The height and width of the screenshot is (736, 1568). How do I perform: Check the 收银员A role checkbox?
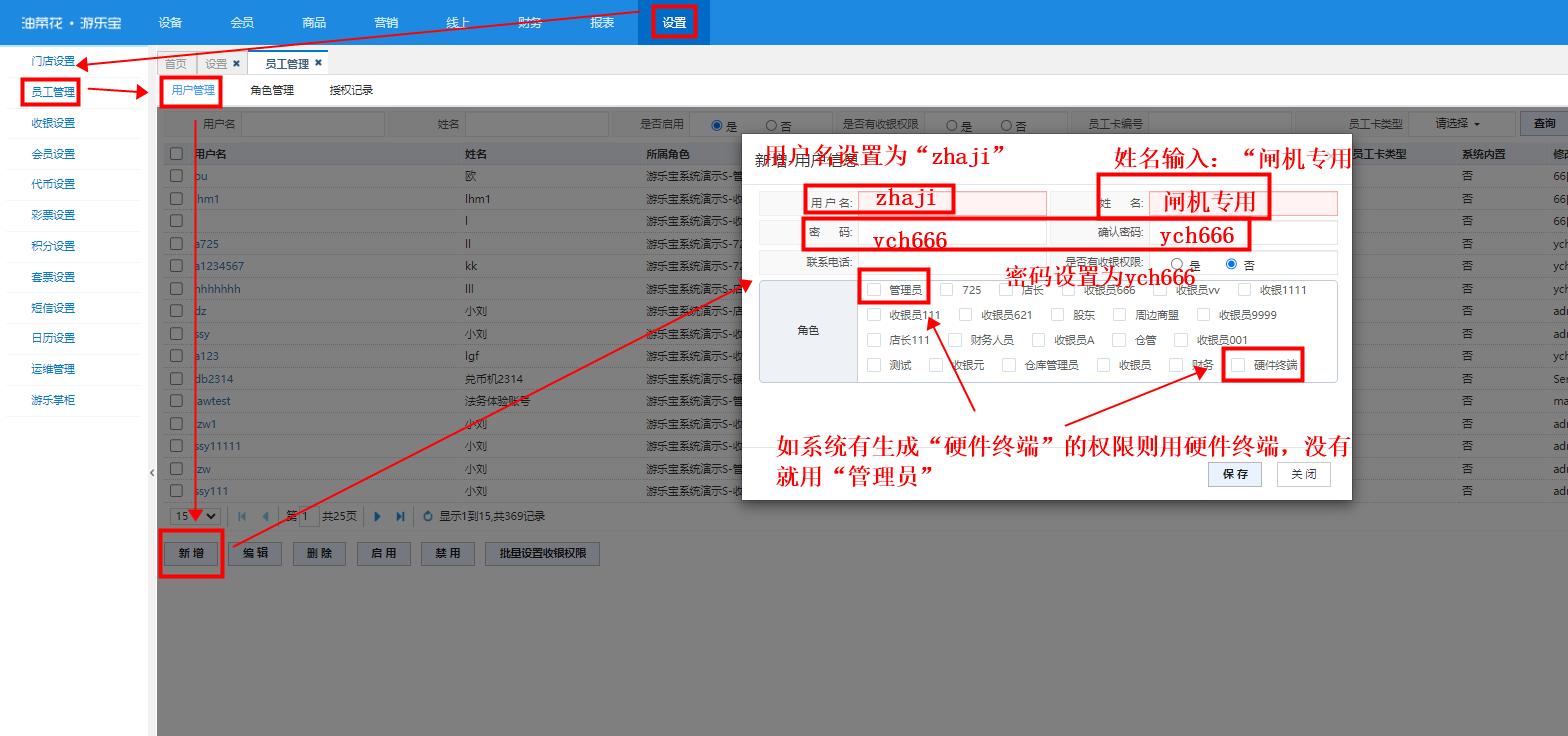click(x=1038, y=340)
